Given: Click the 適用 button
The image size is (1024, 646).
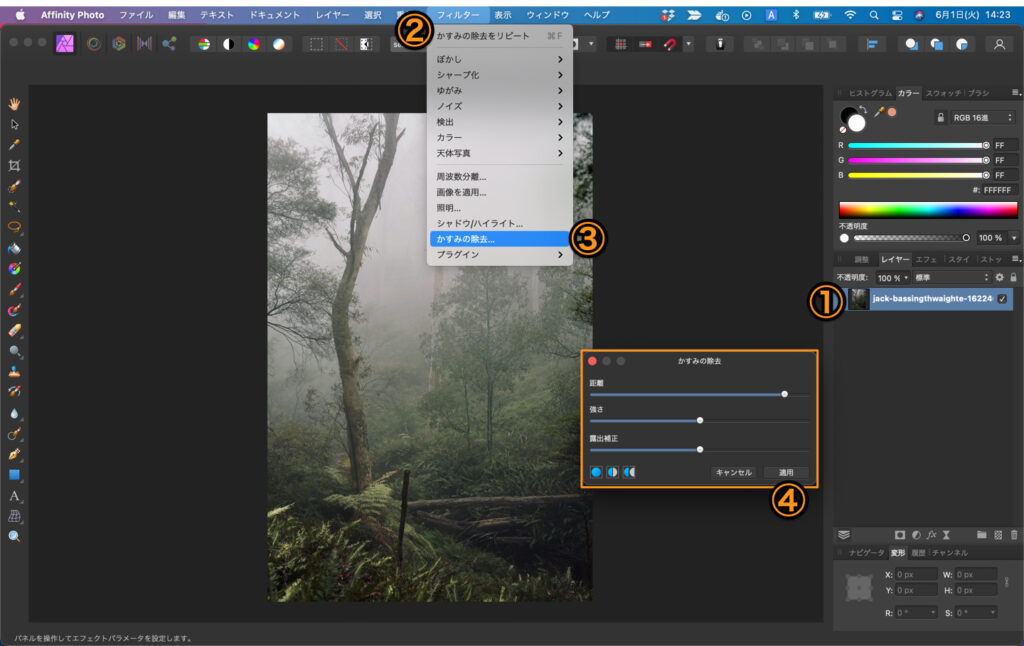Looking at the screenshot, I should [x=786, y=472].
